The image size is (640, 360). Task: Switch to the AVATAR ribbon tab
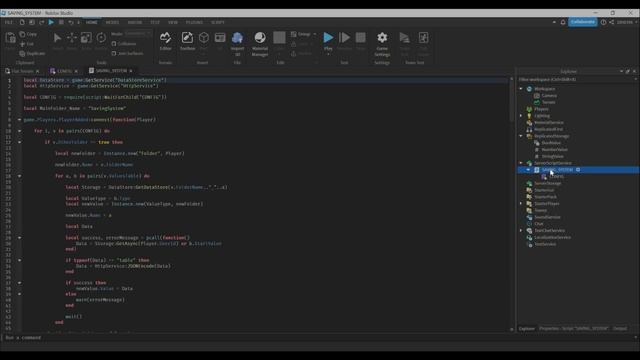[x=135, y=22]
